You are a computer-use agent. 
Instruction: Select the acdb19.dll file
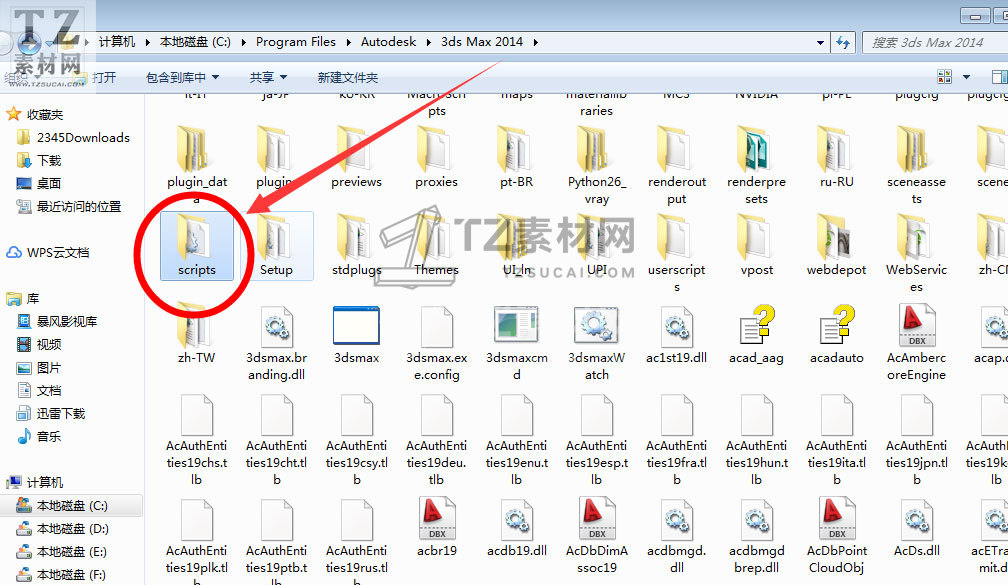click(516, 527)
